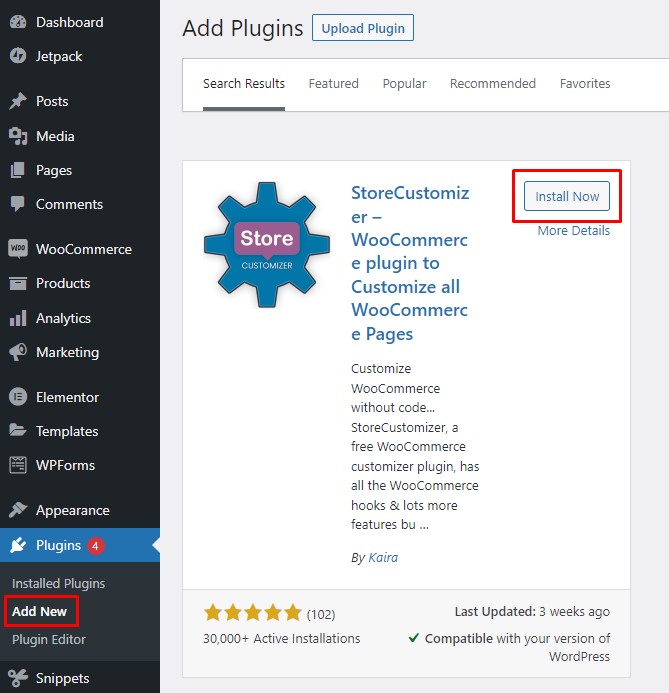Open the Products menu label

(x=63, y=283)
